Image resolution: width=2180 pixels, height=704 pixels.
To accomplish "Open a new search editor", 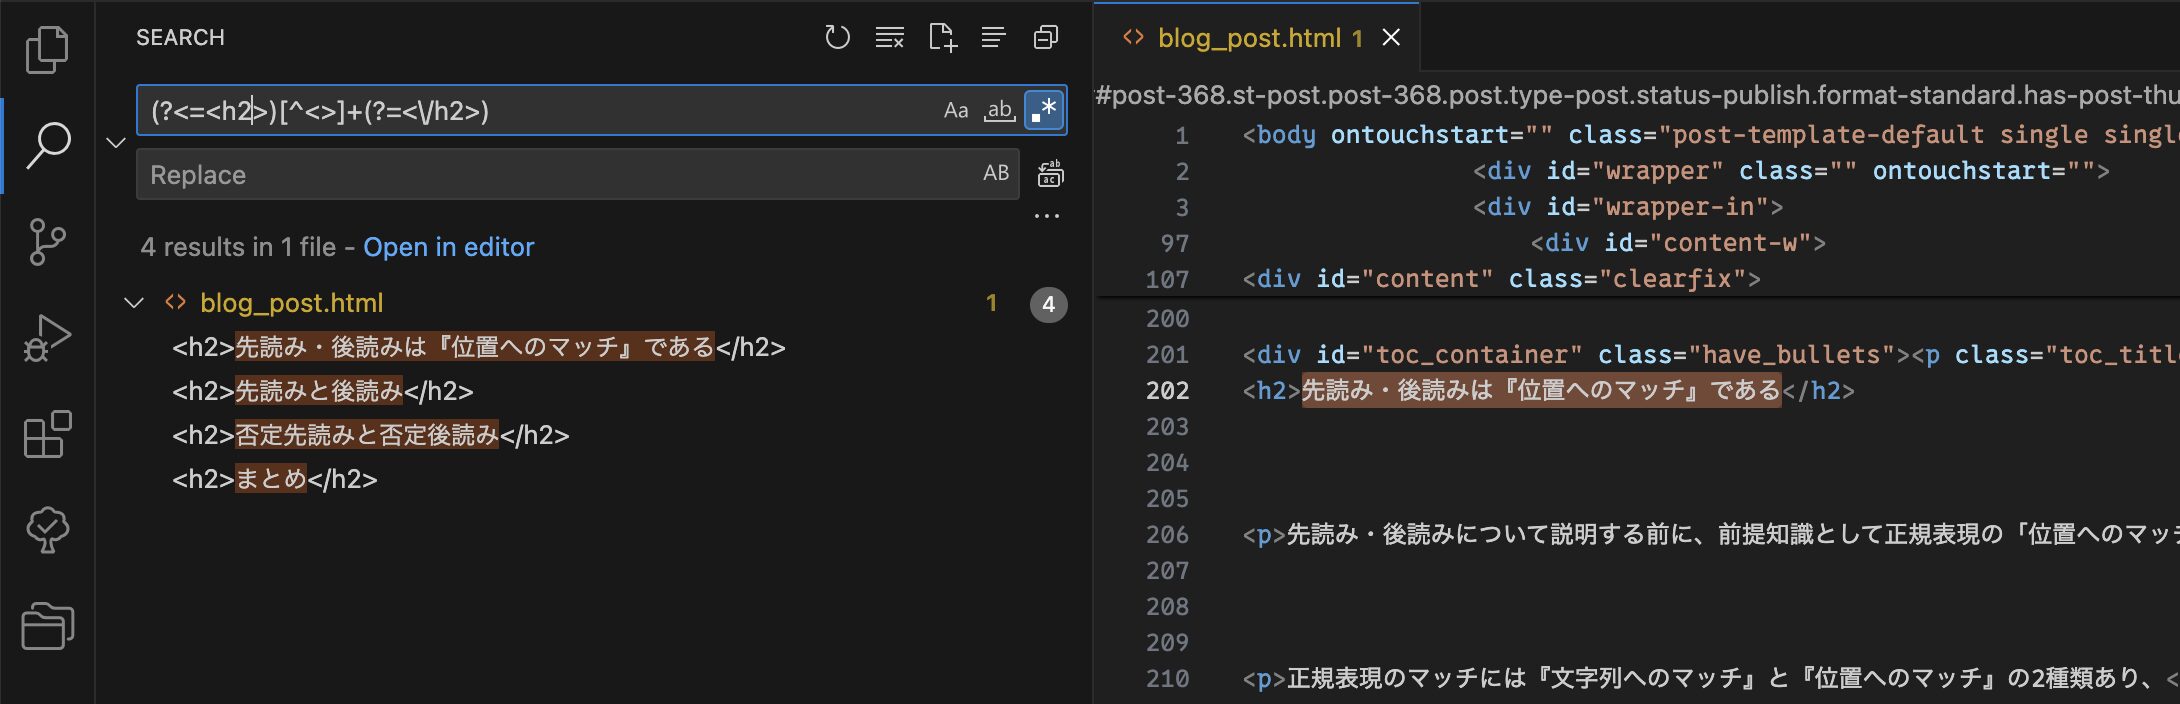I will pos(942,38).
